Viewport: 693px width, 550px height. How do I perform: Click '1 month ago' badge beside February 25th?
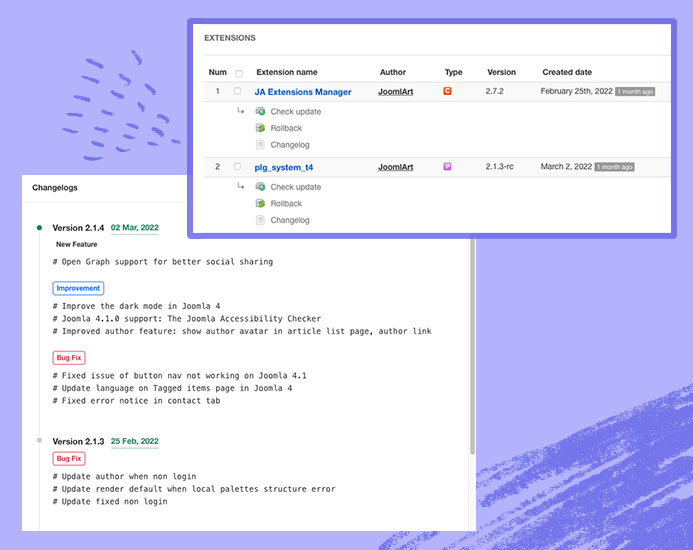point(635,92)
